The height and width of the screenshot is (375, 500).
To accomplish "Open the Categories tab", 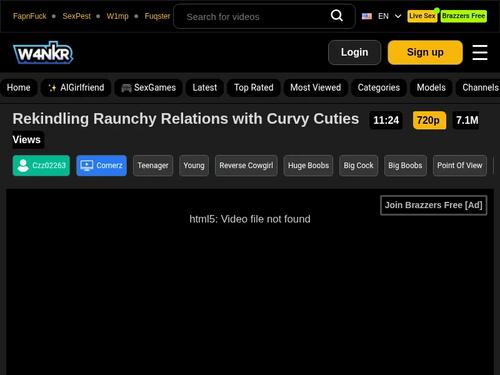I will pos(379,88).
